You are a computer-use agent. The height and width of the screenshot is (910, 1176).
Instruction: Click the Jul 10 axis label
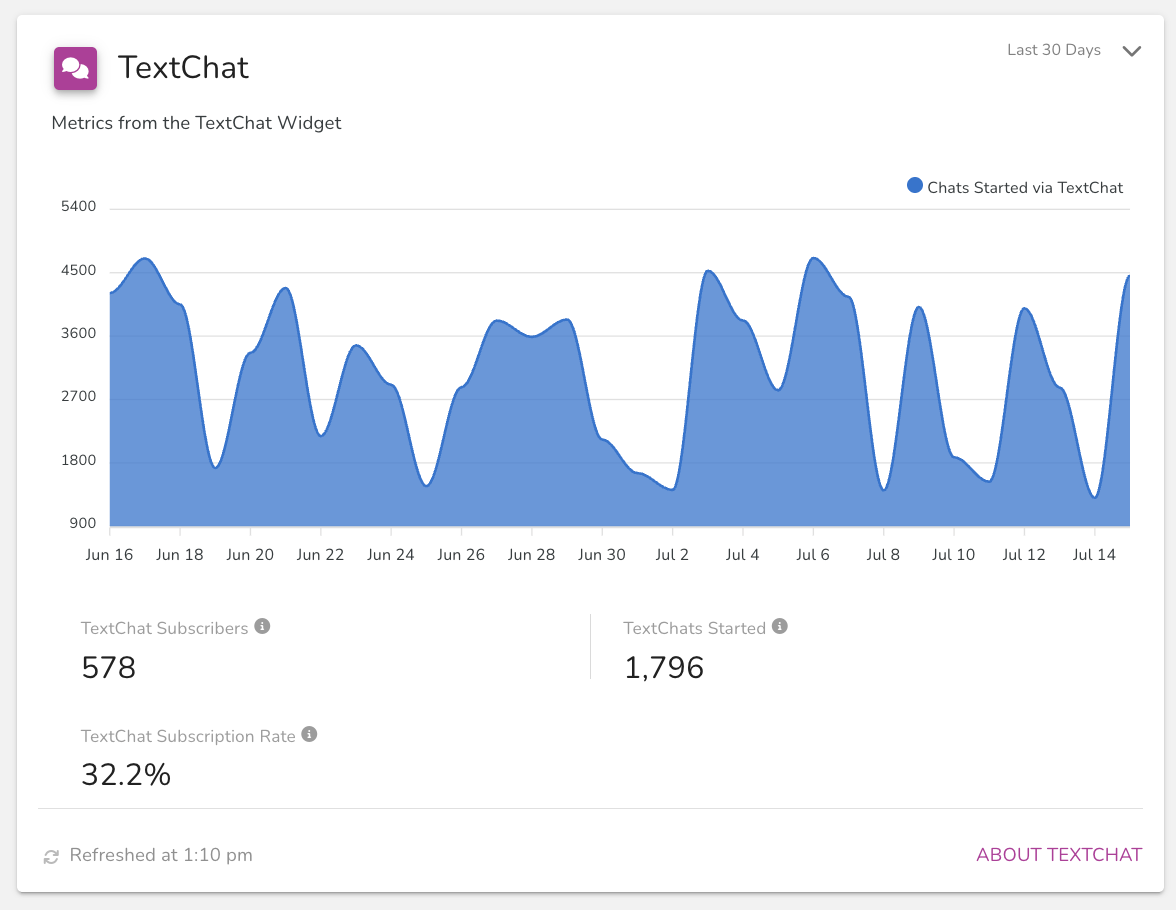[x=953, y=554]
